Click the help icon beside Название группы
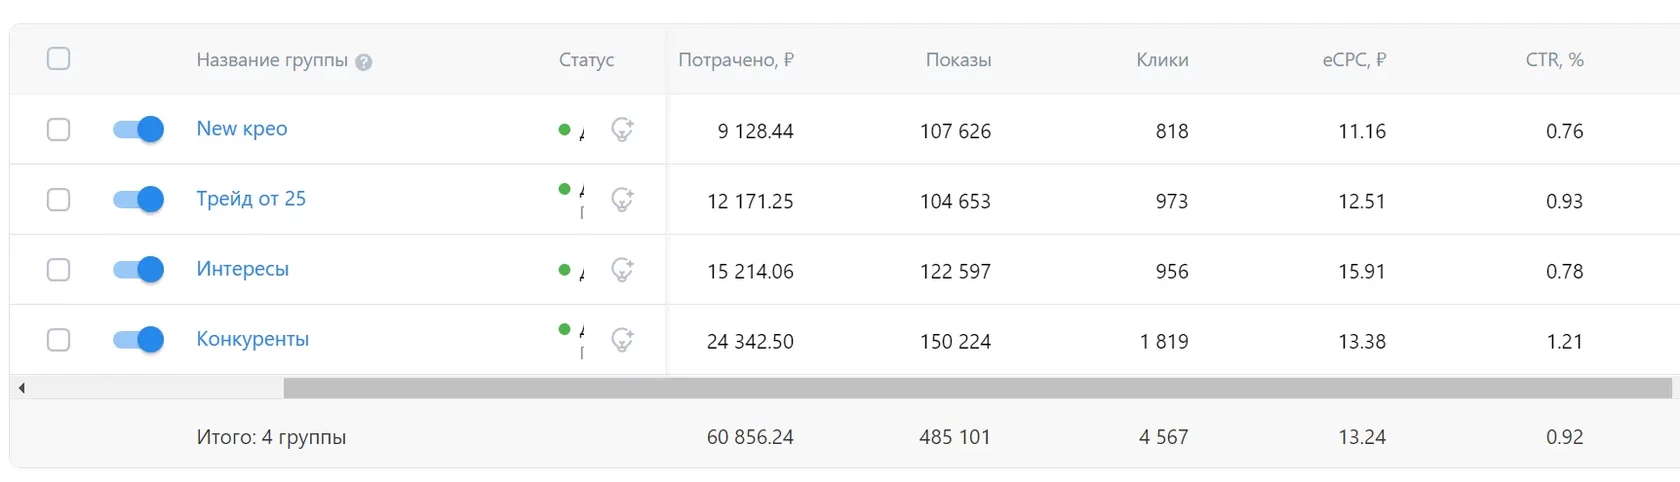The width and height of the screenshot is (1680, 482). [364, 62]
